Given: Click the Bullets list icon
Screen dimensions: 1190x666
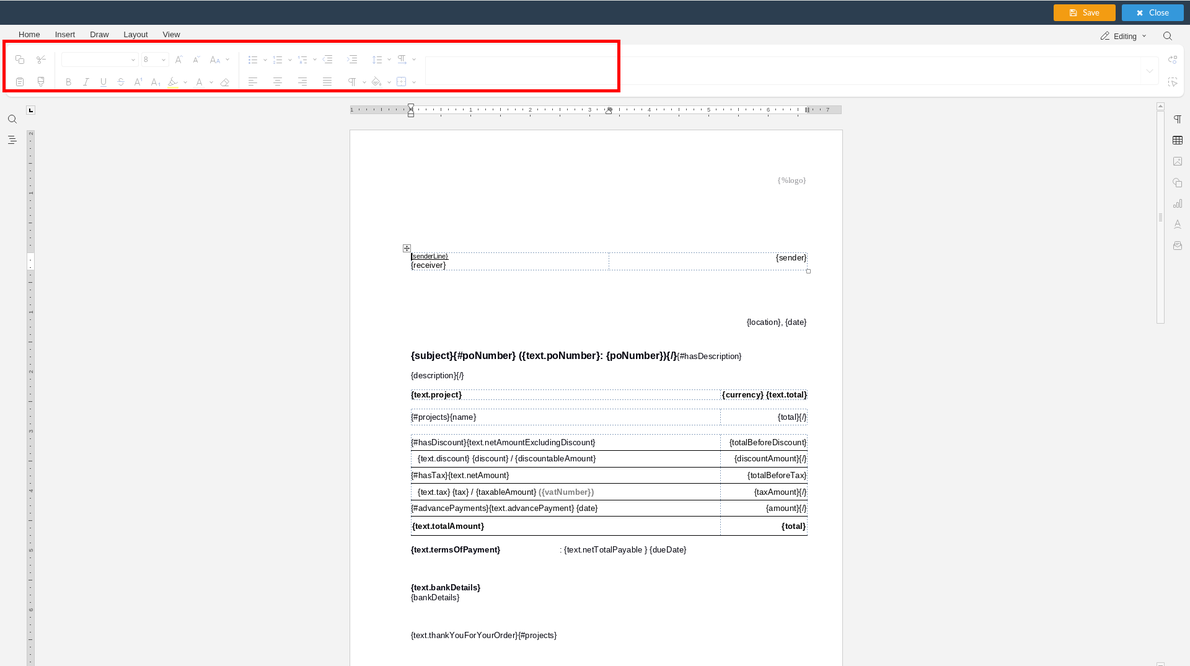Looking at the screenshot, I should click(x=253, y=59).
